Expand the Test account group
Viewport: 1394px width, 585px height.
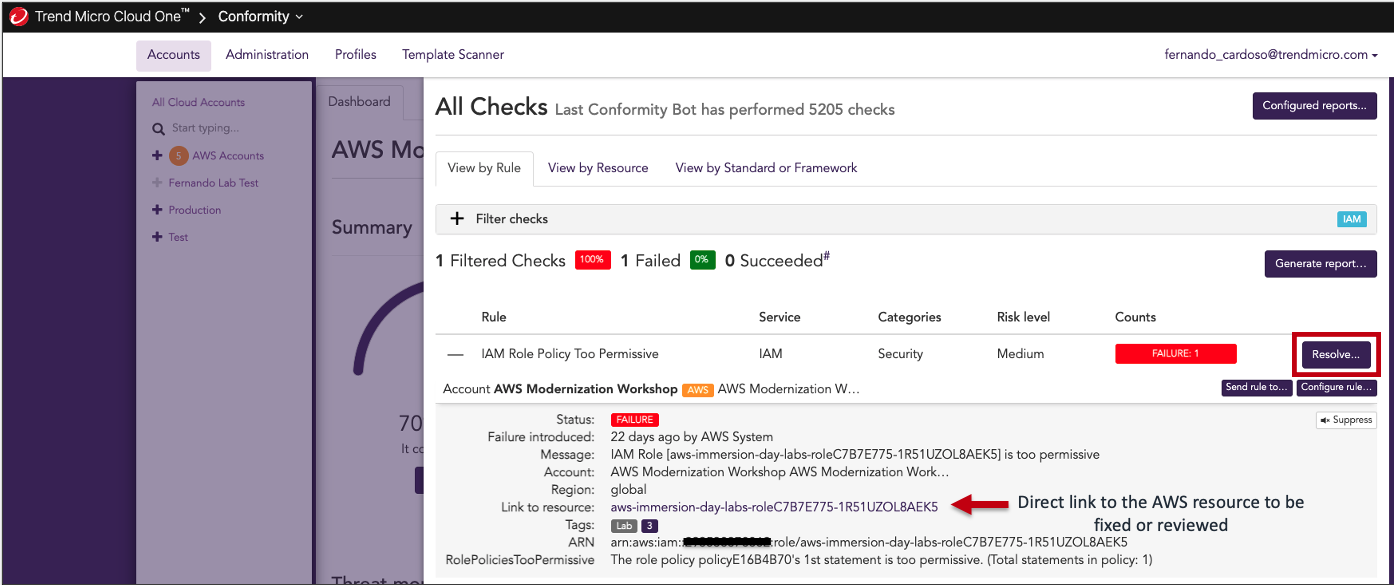[x=157, y=237]
